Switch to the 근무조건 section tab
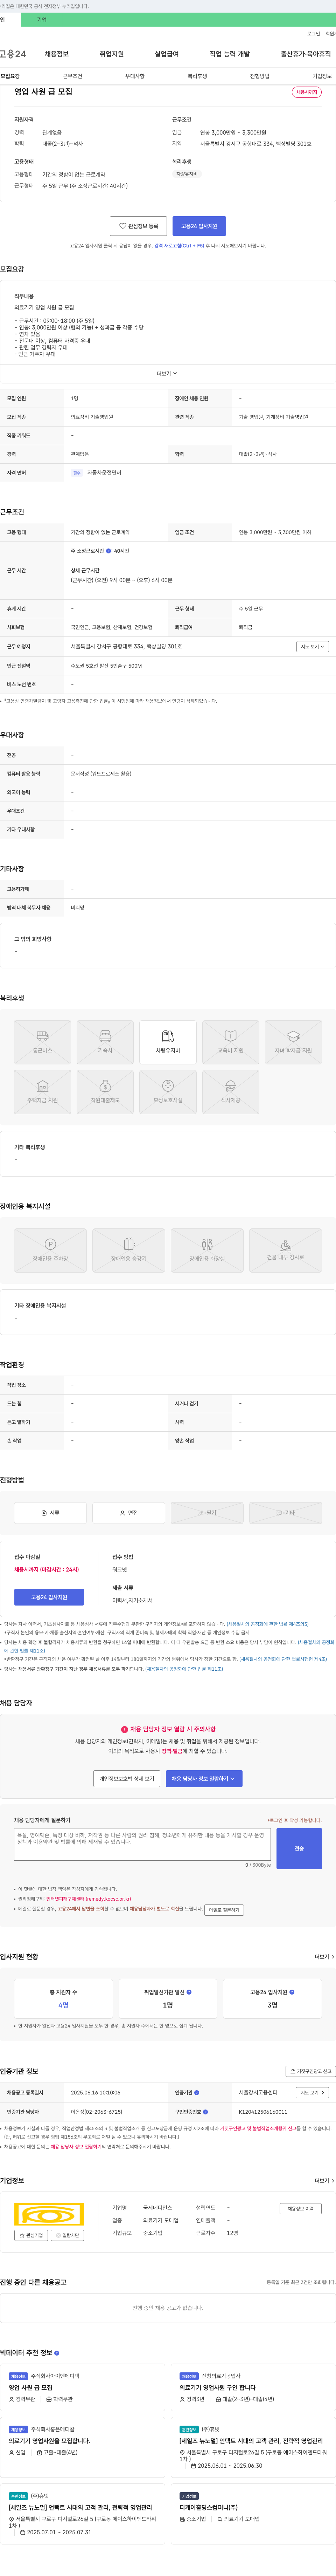Image resolution: width=336 pixels, height=2576 pixels. tap(73, 76)
